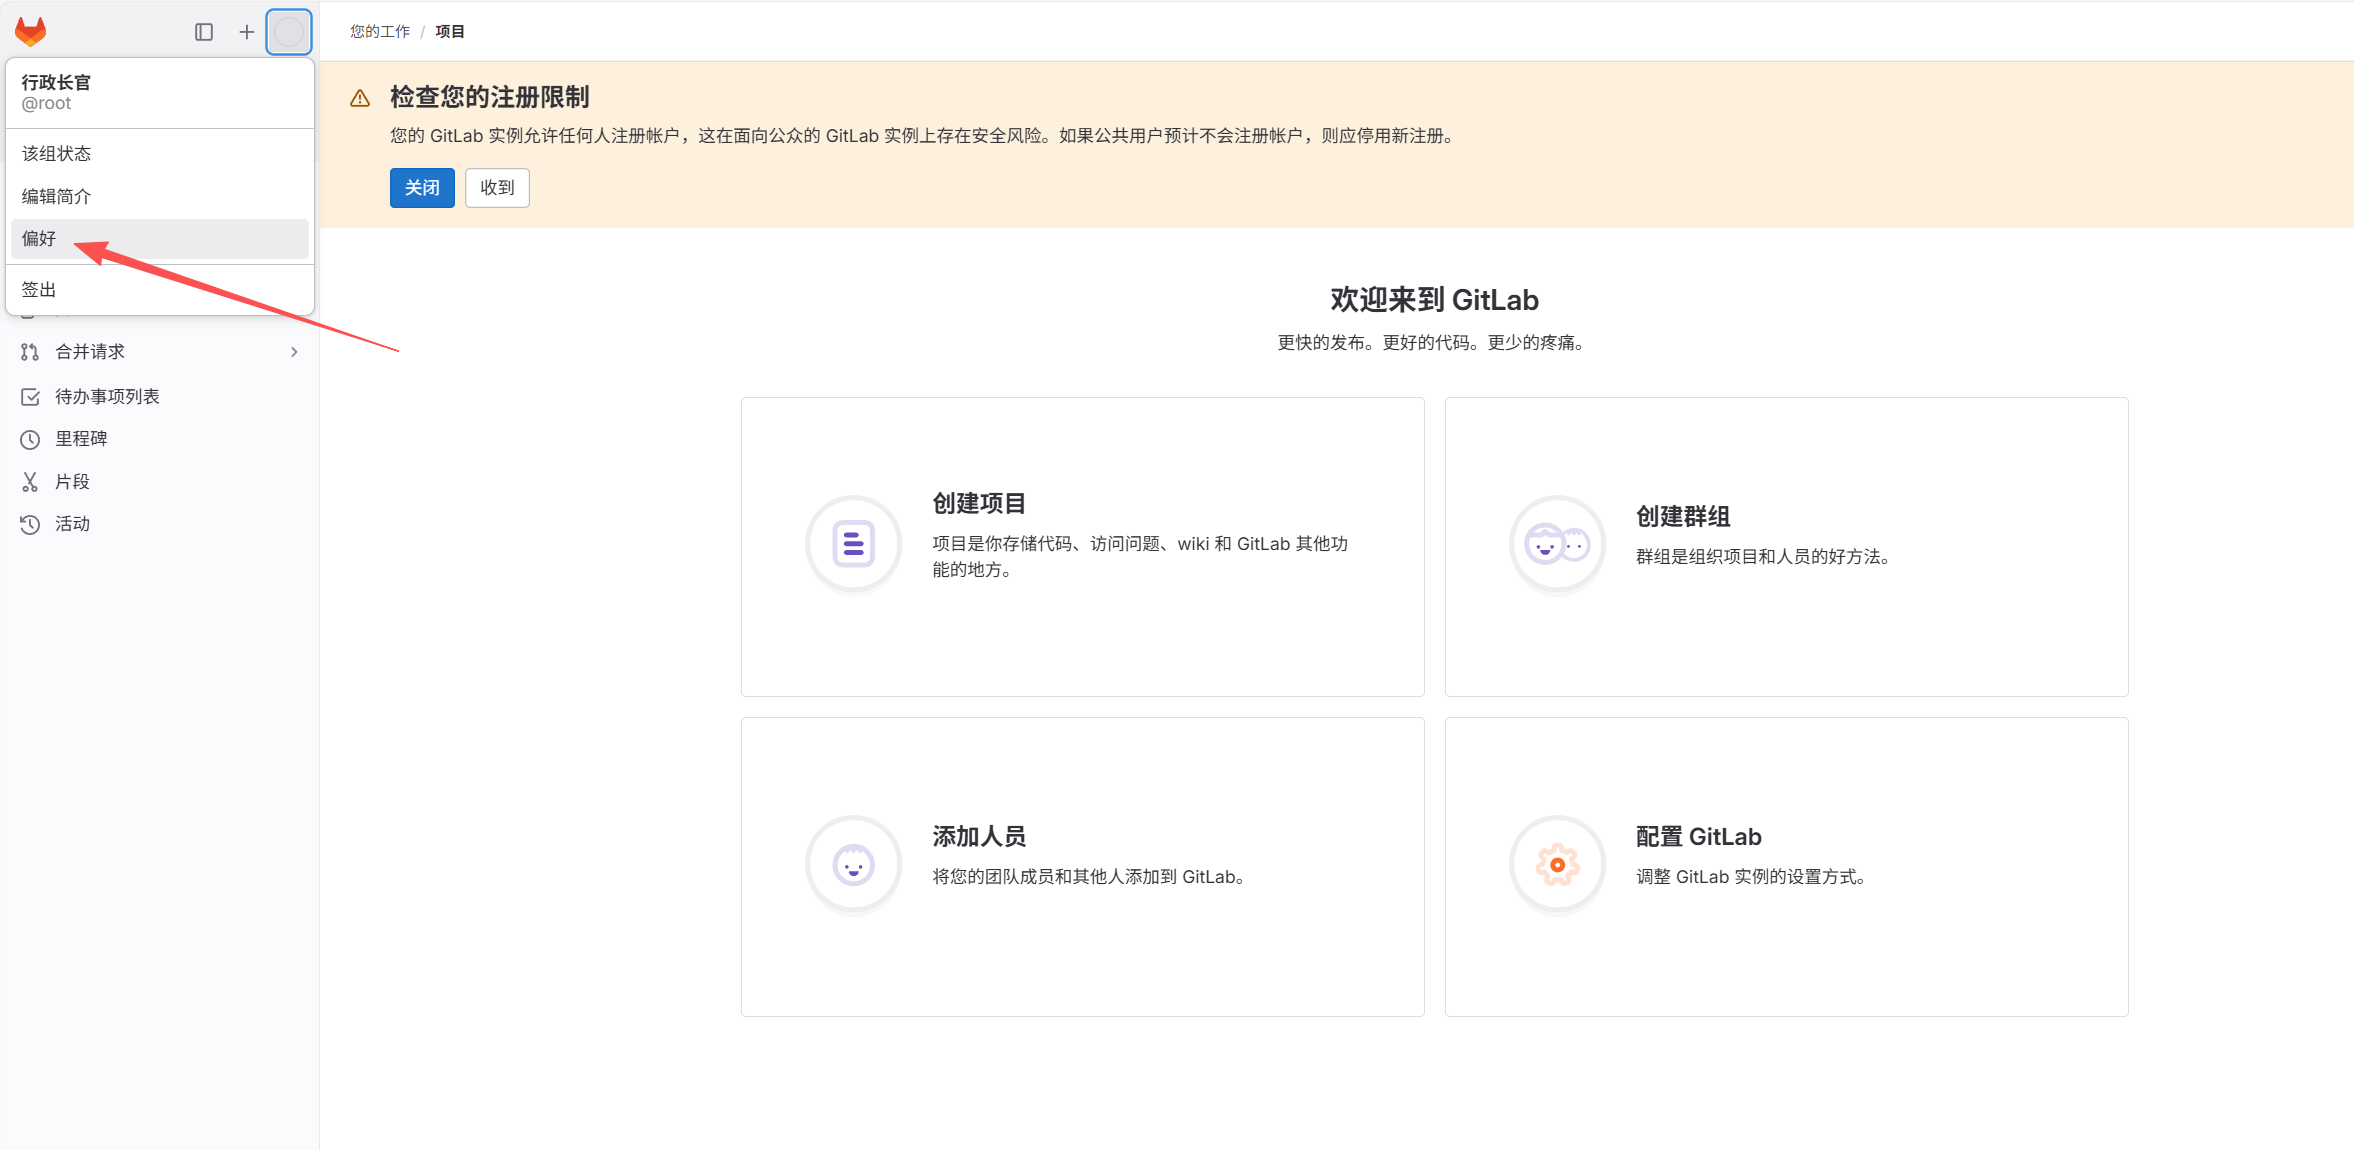2354x1150 pixels.
Task: Click the GitLab fox logo
Action: (x=31, y=32)
